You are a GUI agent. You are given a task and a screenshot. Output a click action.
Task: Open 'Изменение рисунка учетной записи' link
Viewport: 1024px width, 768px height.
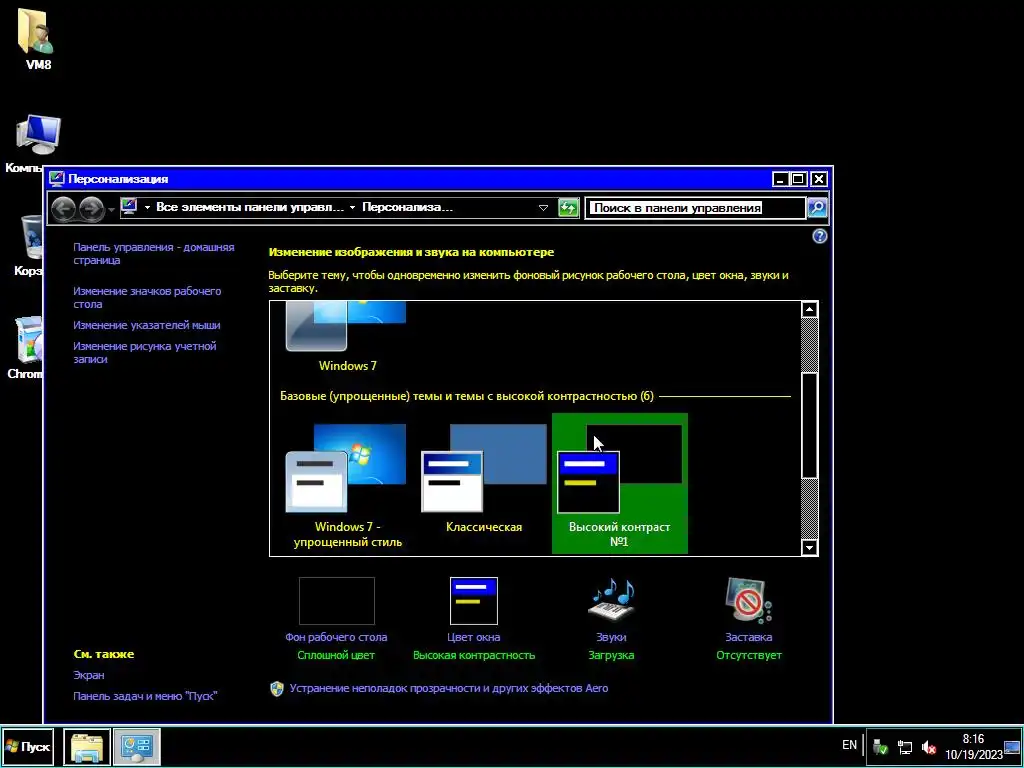point(144,353)
